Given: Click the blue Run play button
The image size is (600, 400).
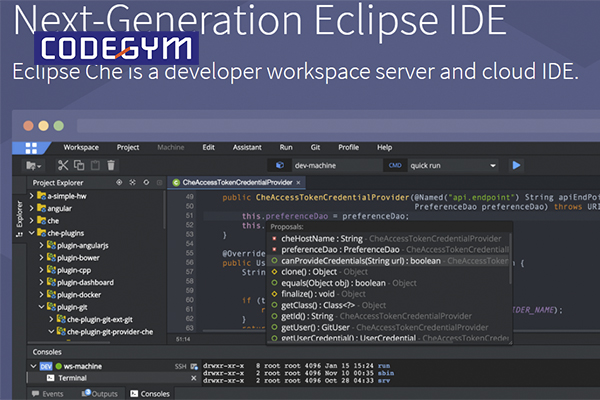Looking at the screenshot, I should tap(516, 165).
